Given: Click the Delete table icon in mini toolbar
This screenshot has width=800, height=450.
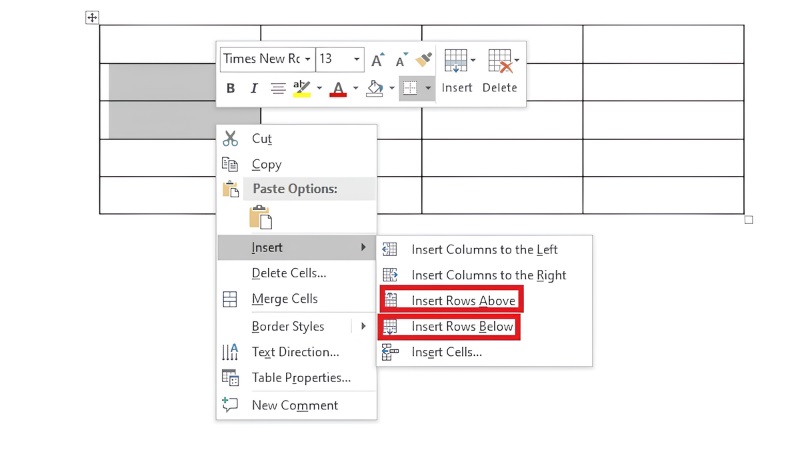Looking at the screenshot, I should coord(500,61).
